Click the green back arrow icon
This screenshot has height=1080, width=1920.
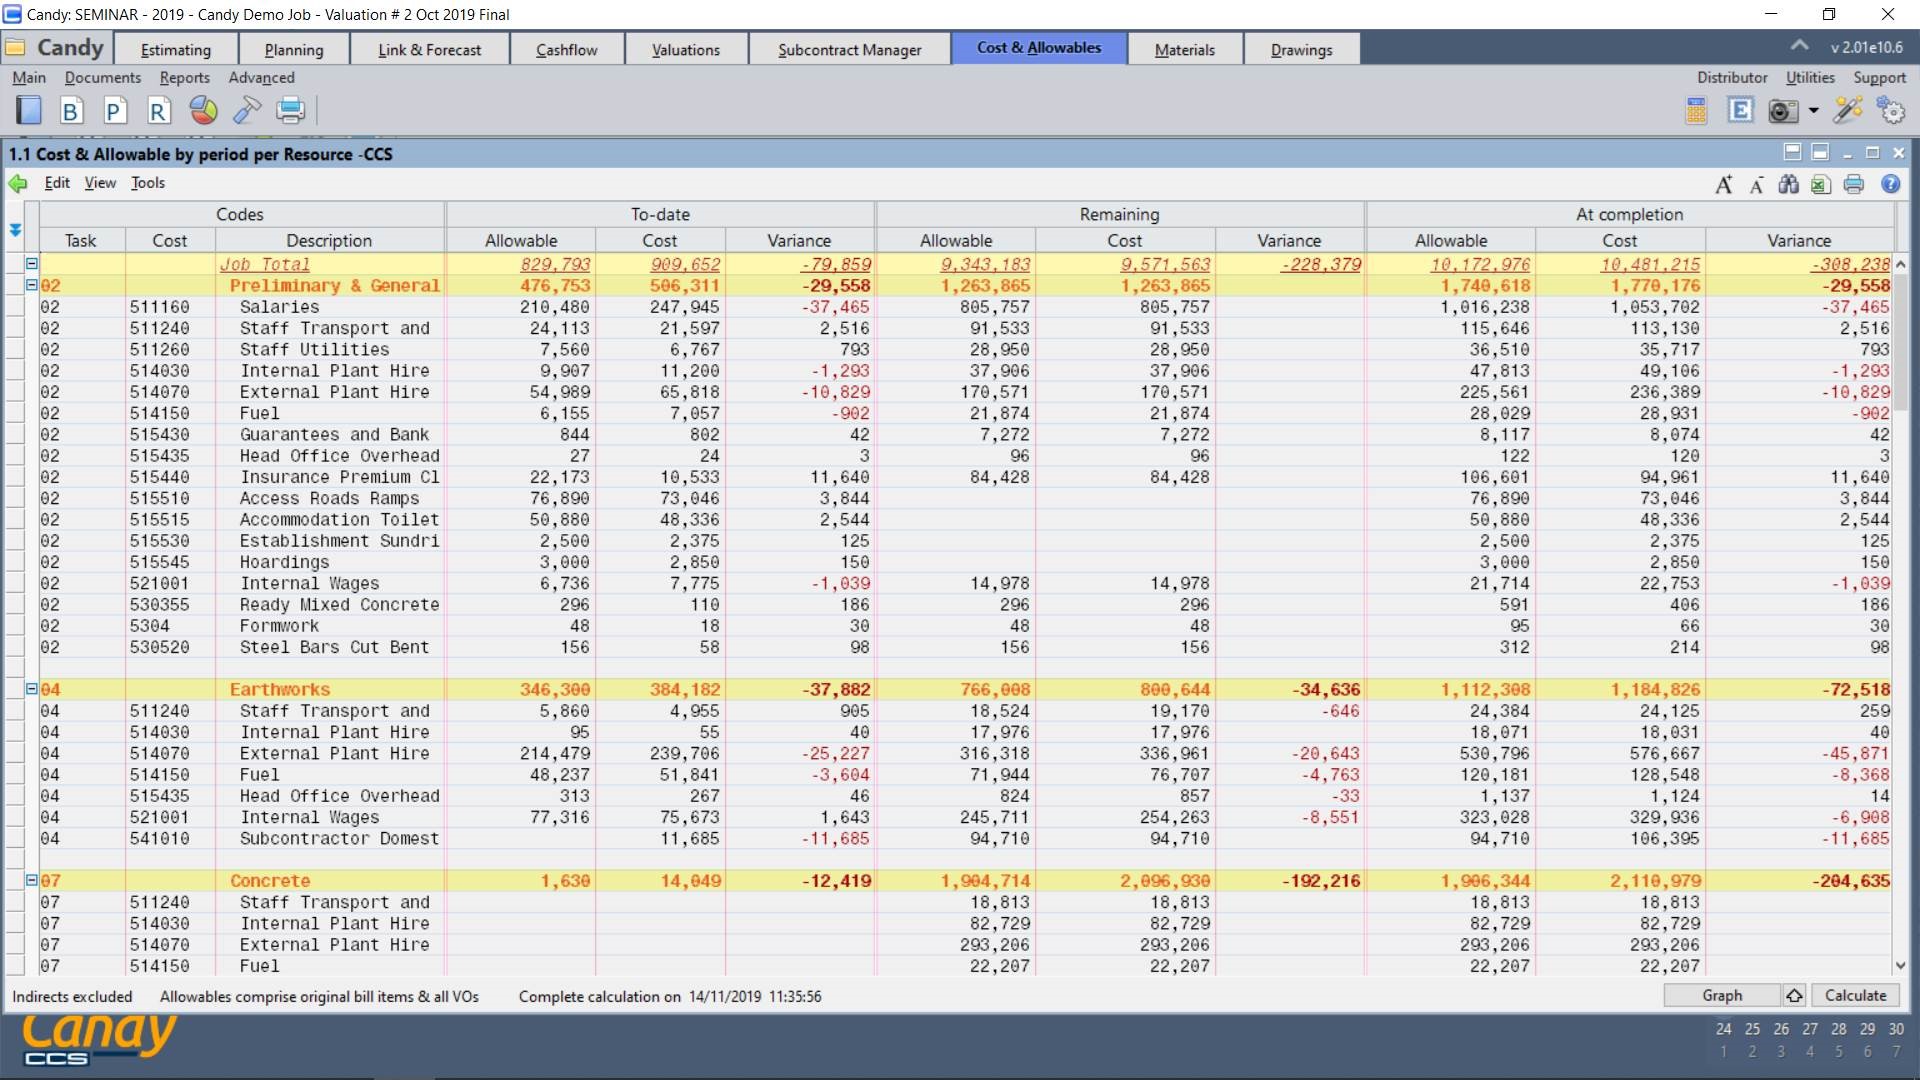[x=18, y=183]
